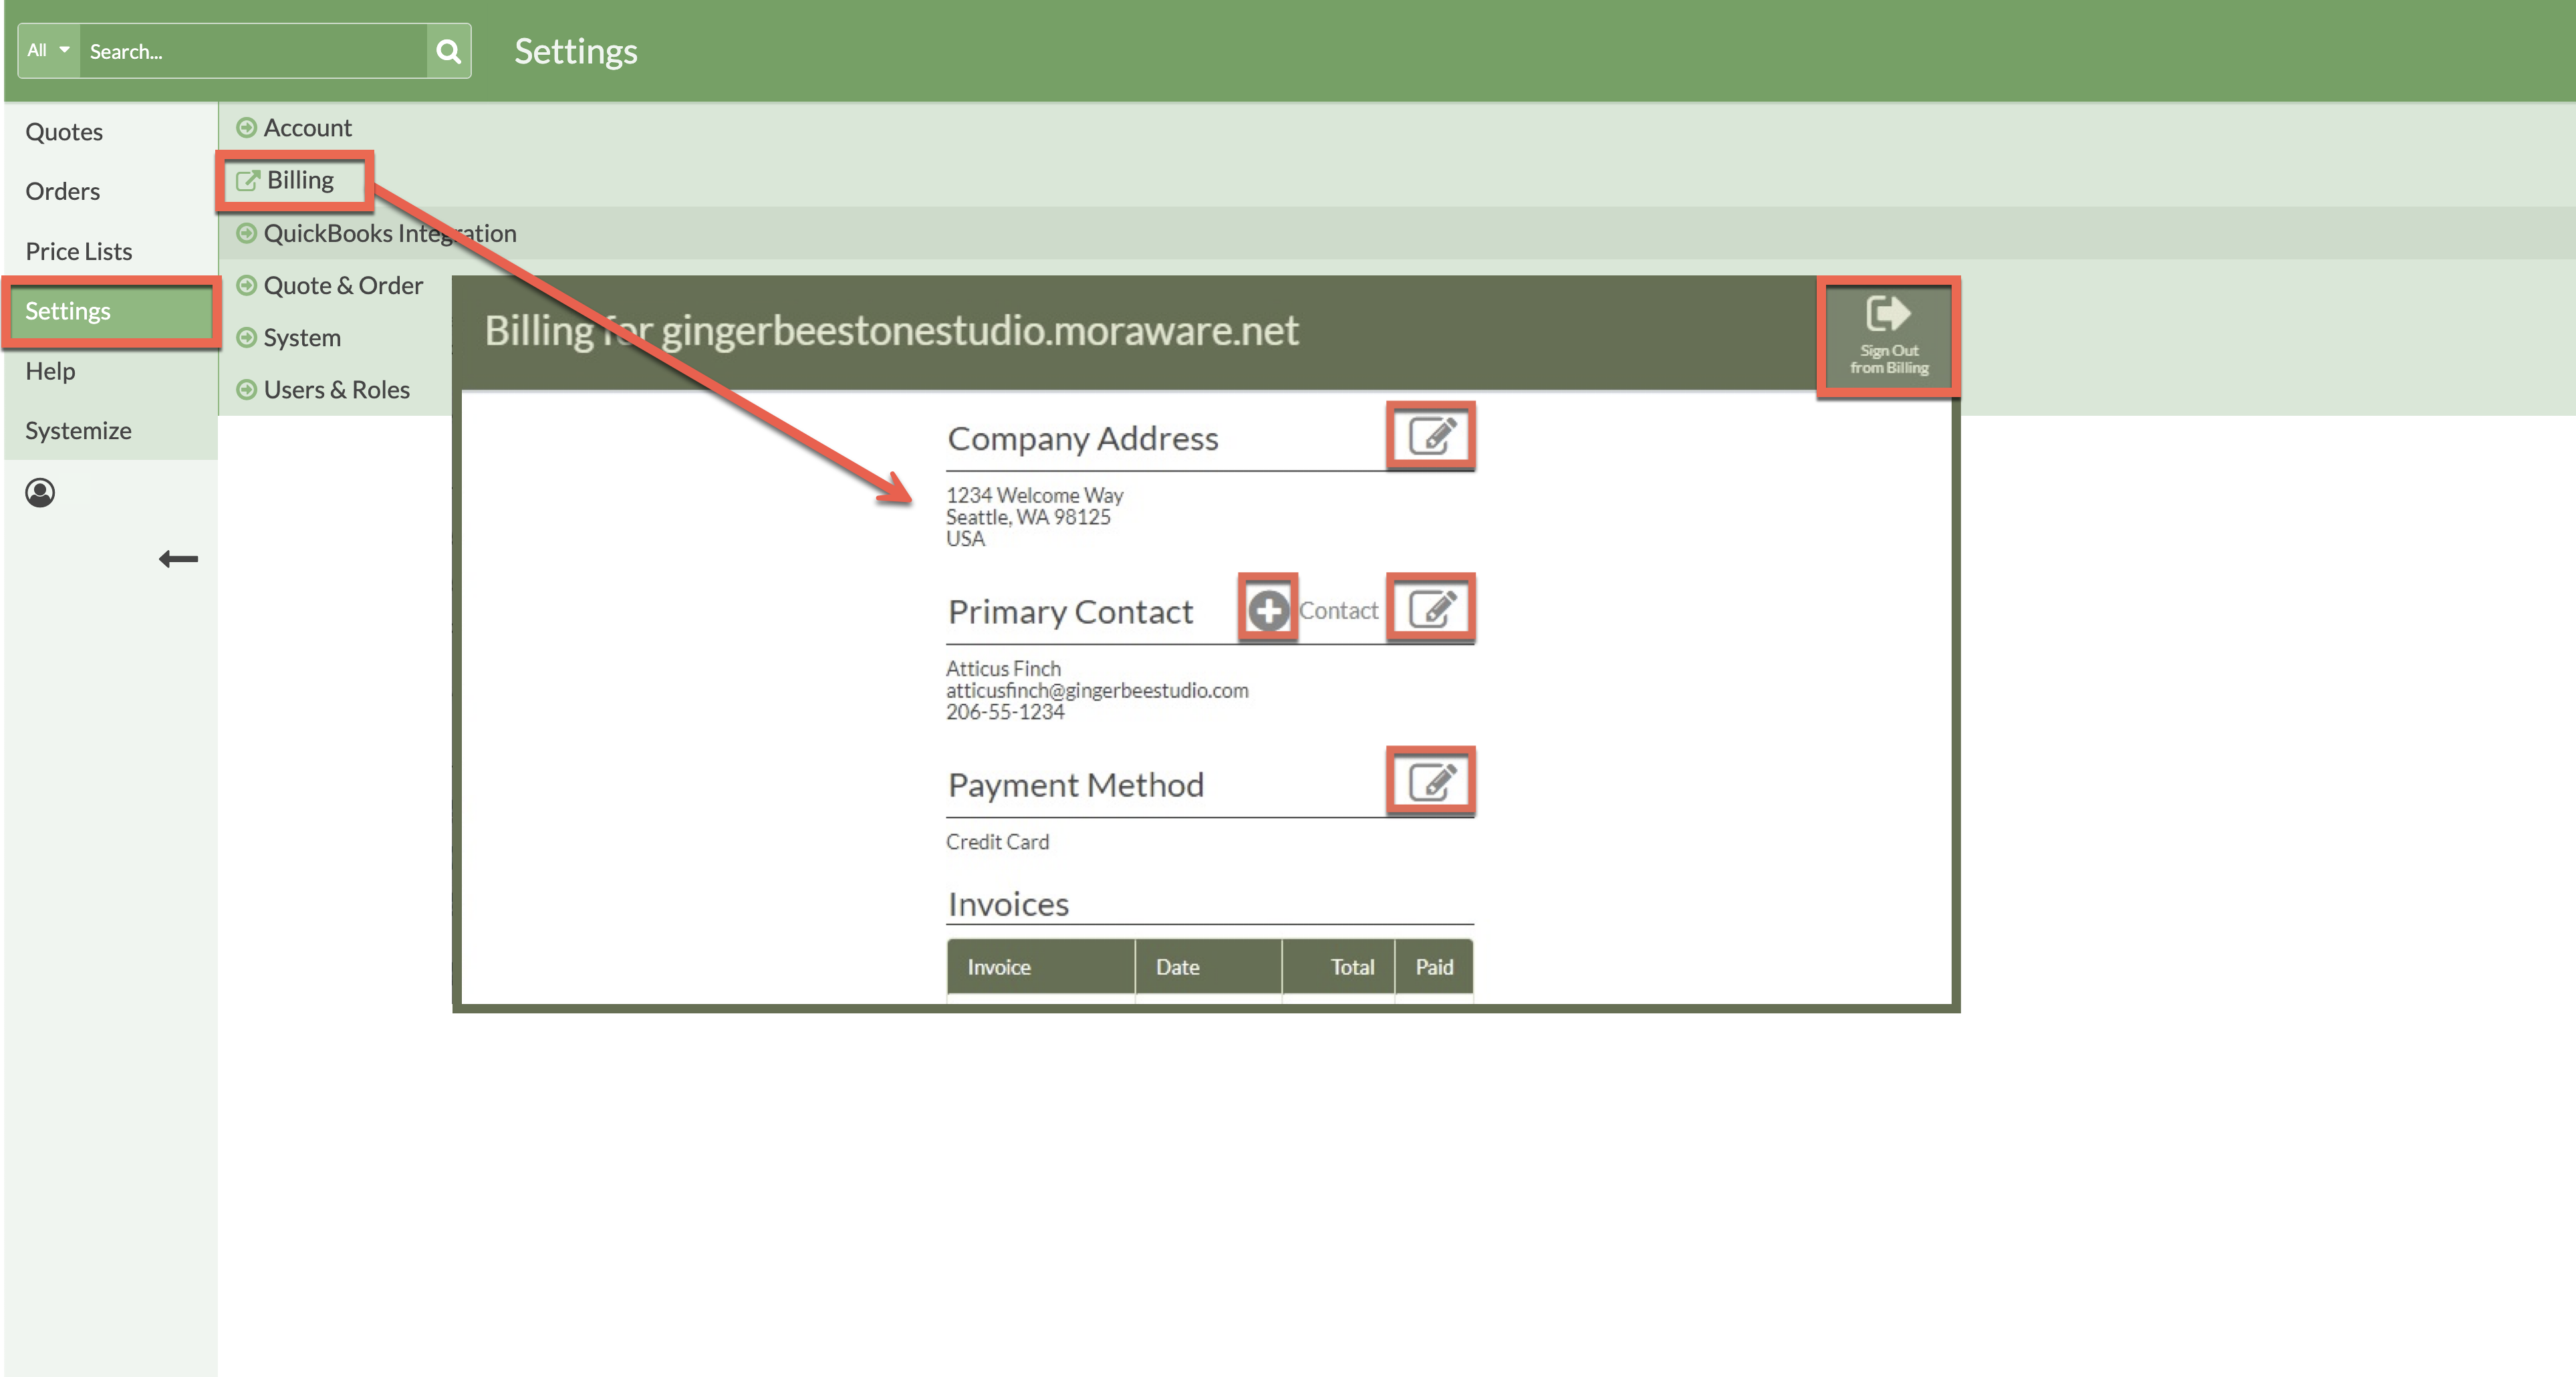This screenshot has height=1377, width=2576.
Task: Expand the Quote & Order section
Action: point(246,285)
